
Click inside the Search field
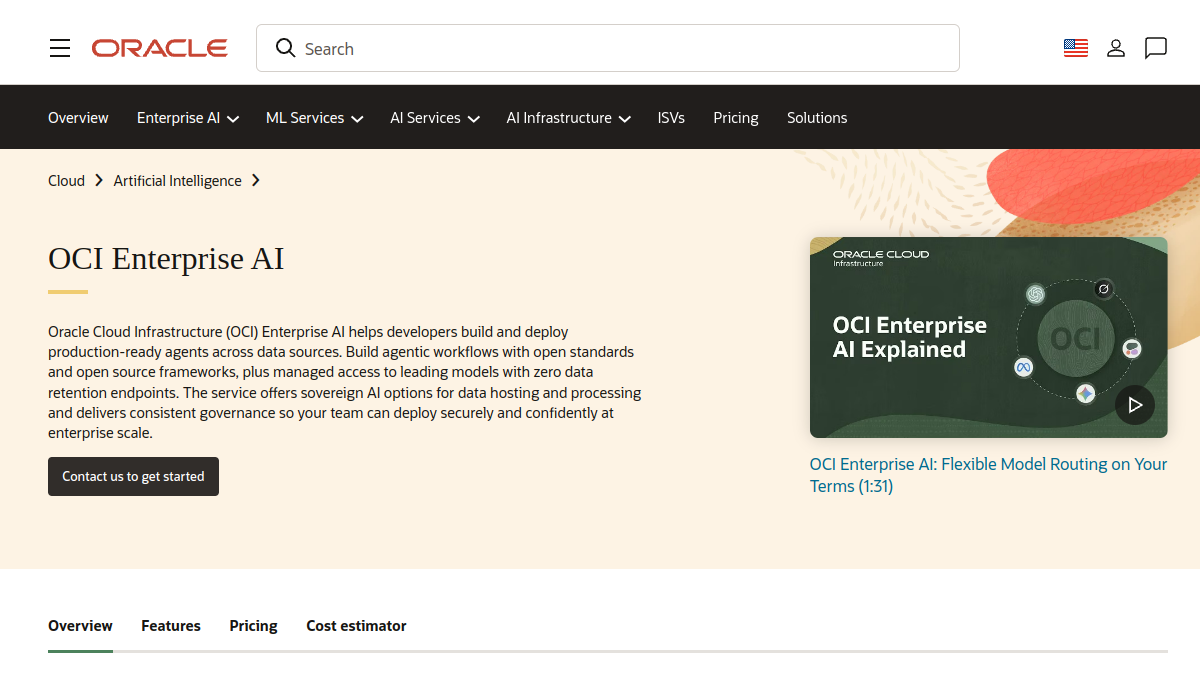click(x=608, y=48)
